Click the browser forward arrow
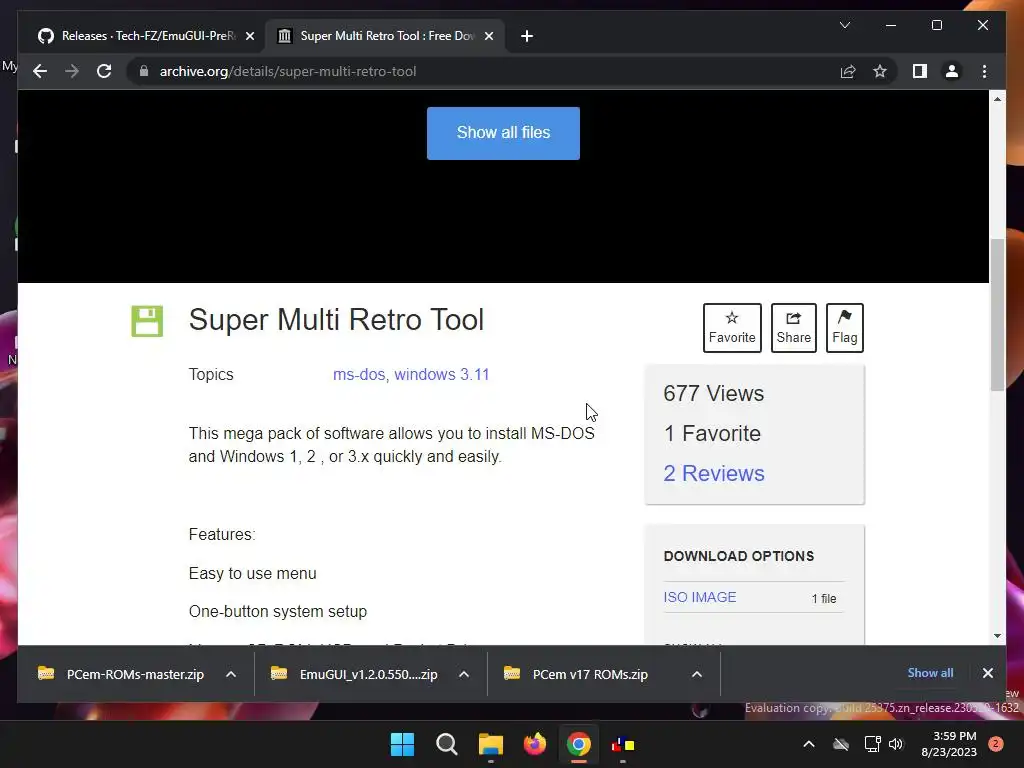1024x768 pixels. click(x=72, y=71)
